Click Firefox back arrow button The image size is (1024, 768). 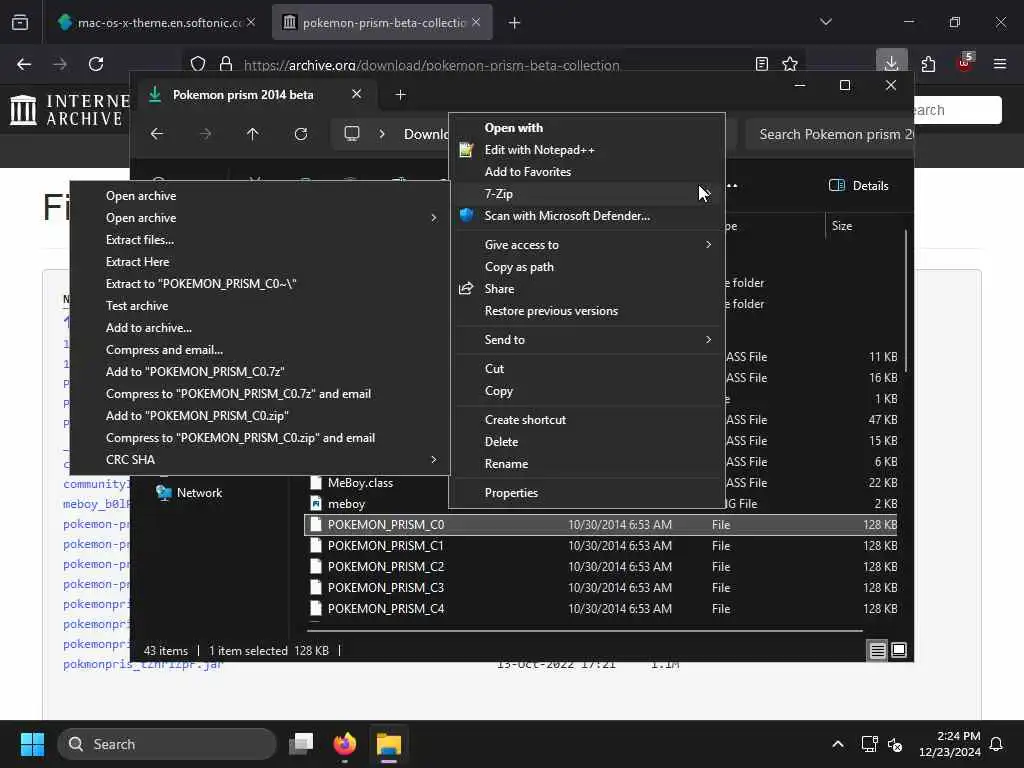(x=24, y=64)
